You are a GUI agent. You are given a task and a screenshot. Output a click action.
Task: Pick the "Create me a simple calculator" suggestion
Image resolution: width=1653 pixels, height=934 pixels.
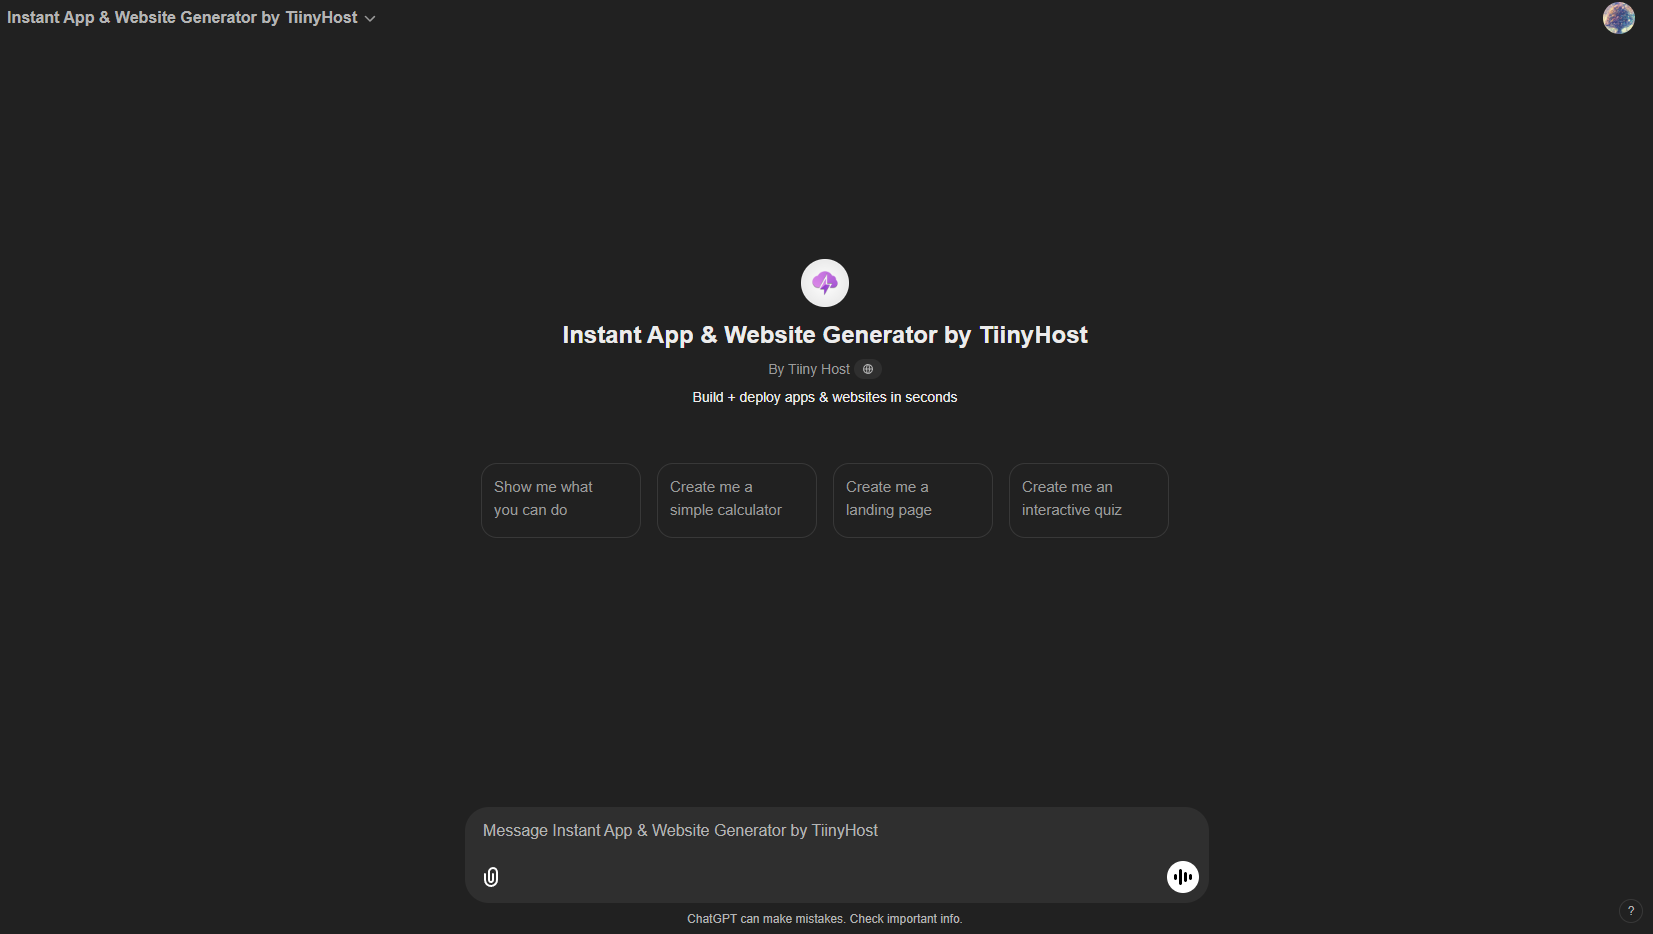pyautogui.click(x=737, y=500)
